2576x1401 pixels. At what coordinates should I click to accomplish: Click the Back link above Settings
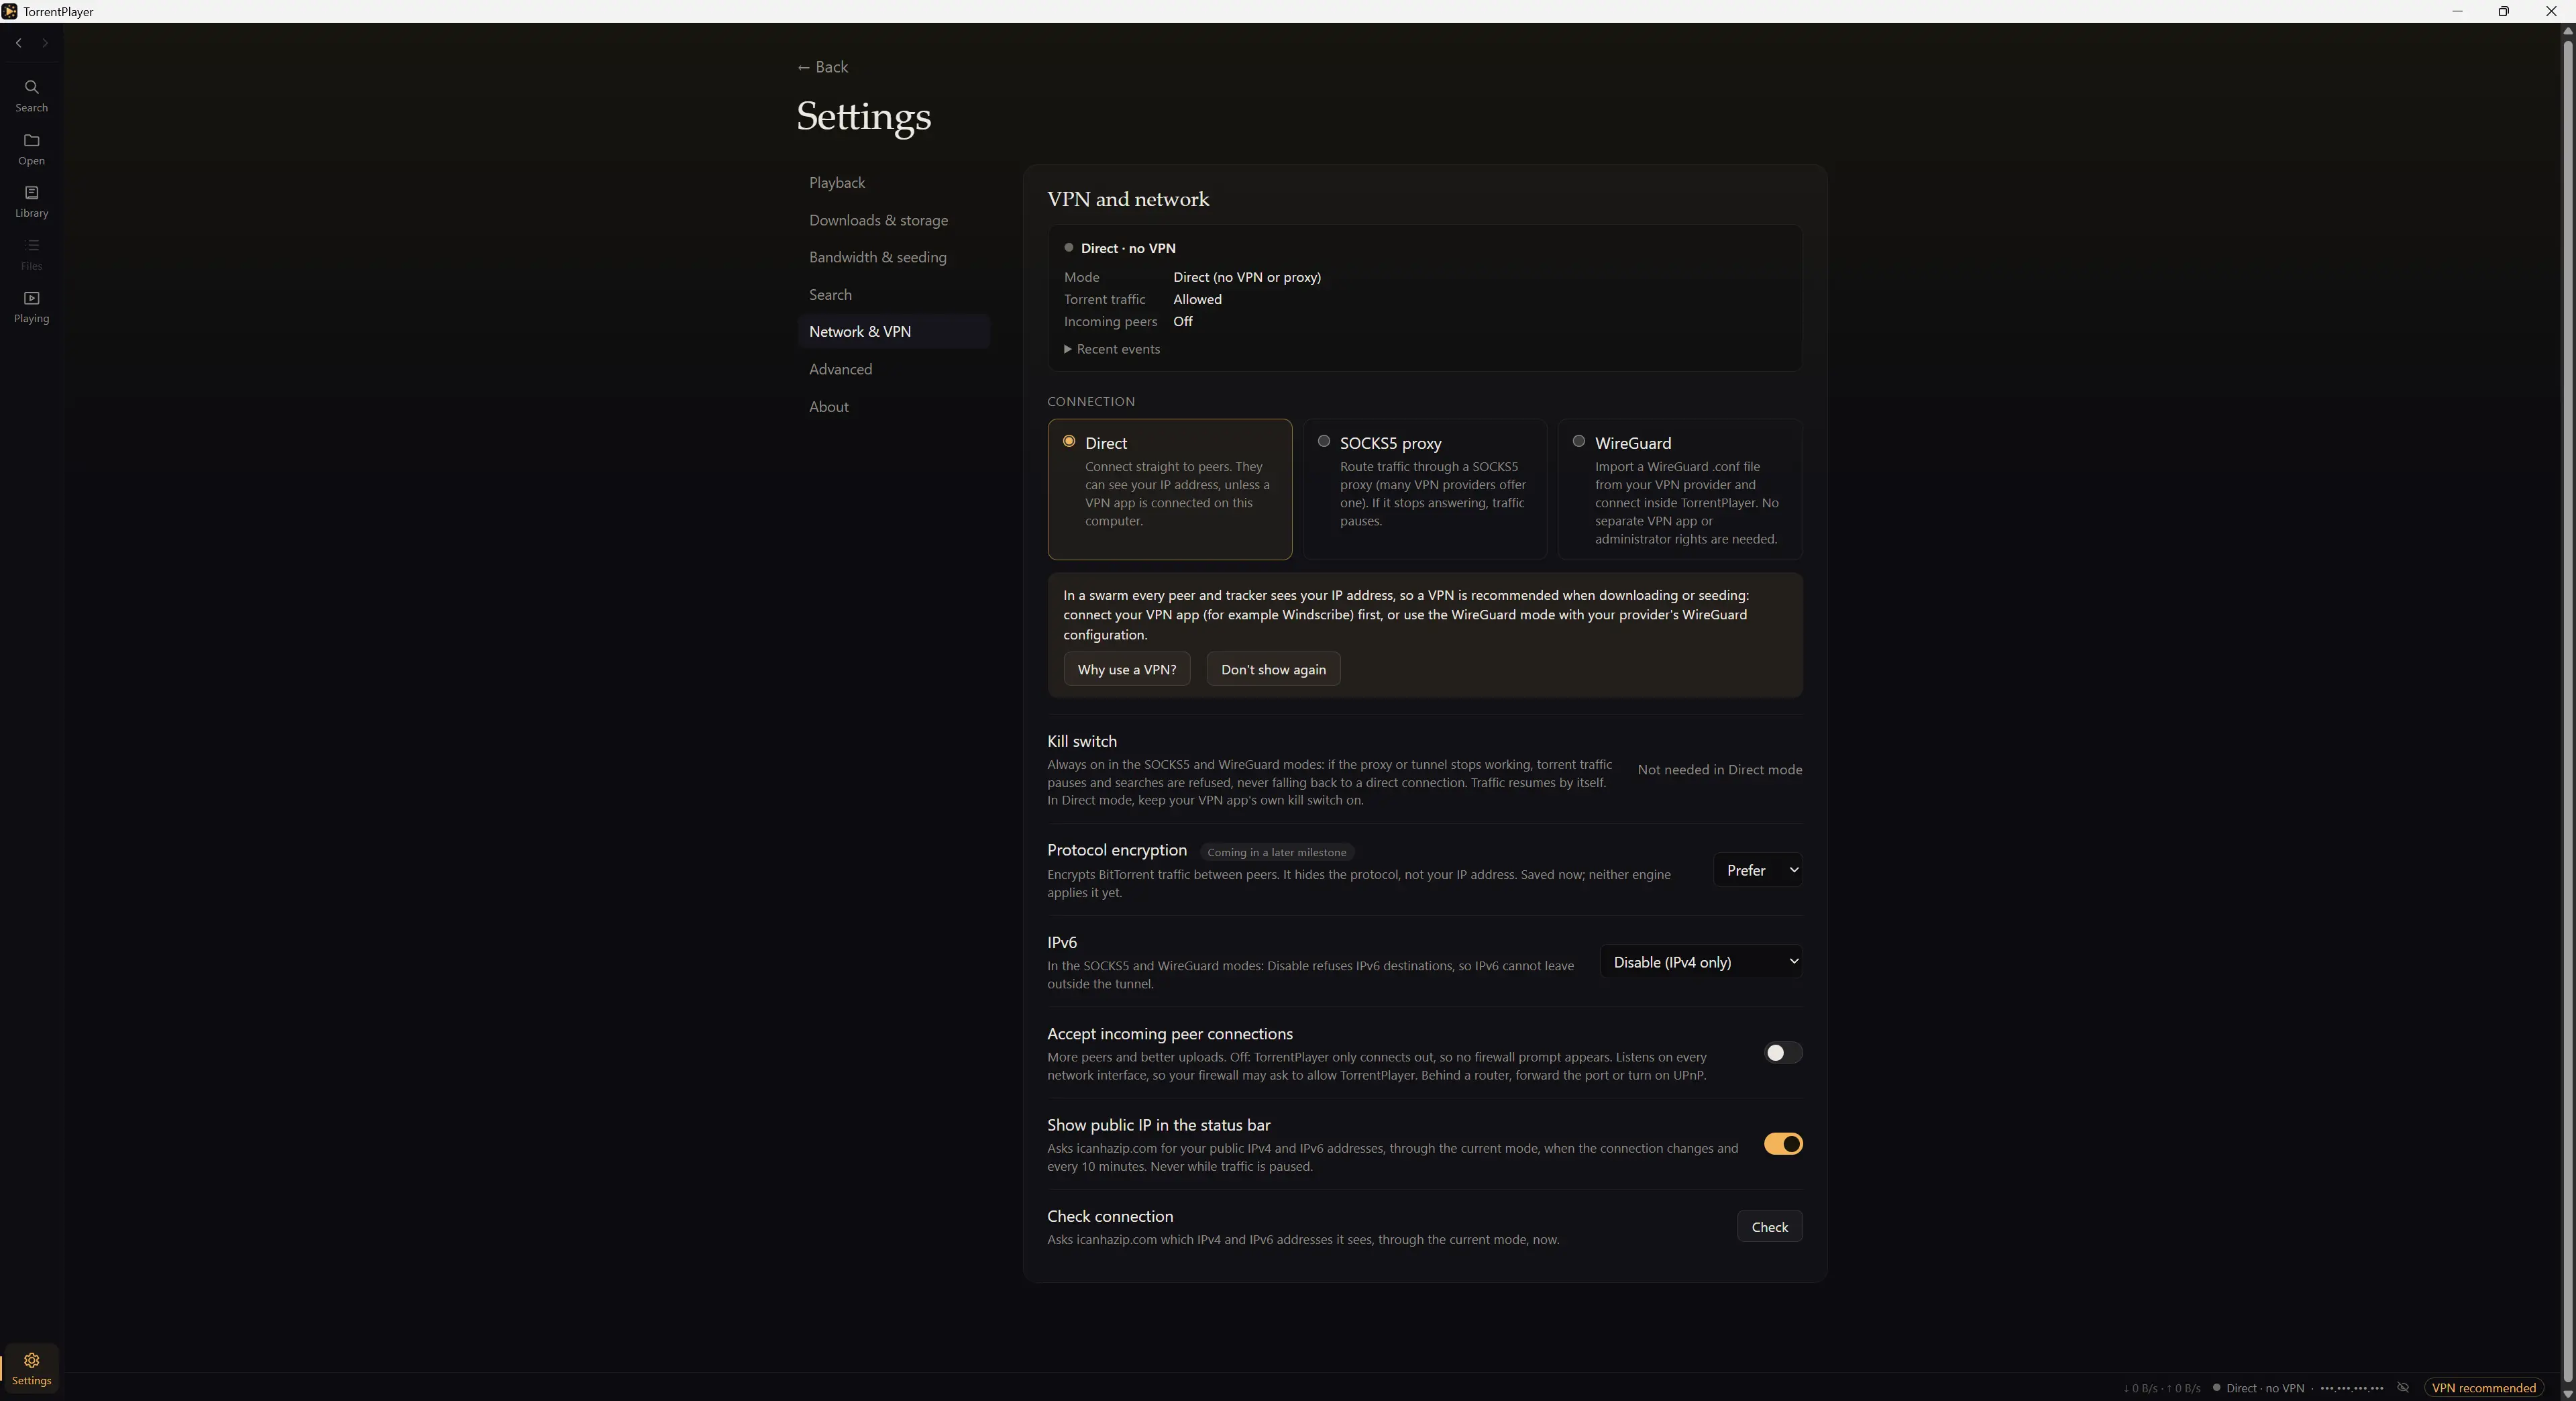(x=822, y=67)
